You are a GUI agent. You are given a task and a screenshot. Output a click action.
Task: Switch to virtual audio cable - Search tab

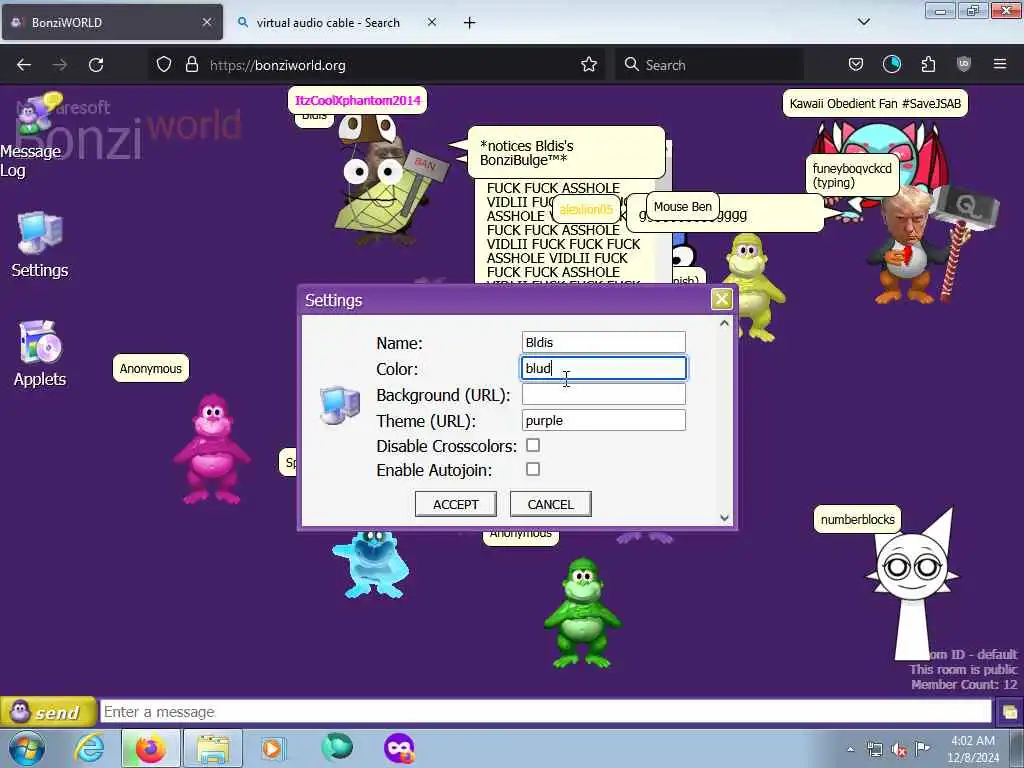point(328,22)
